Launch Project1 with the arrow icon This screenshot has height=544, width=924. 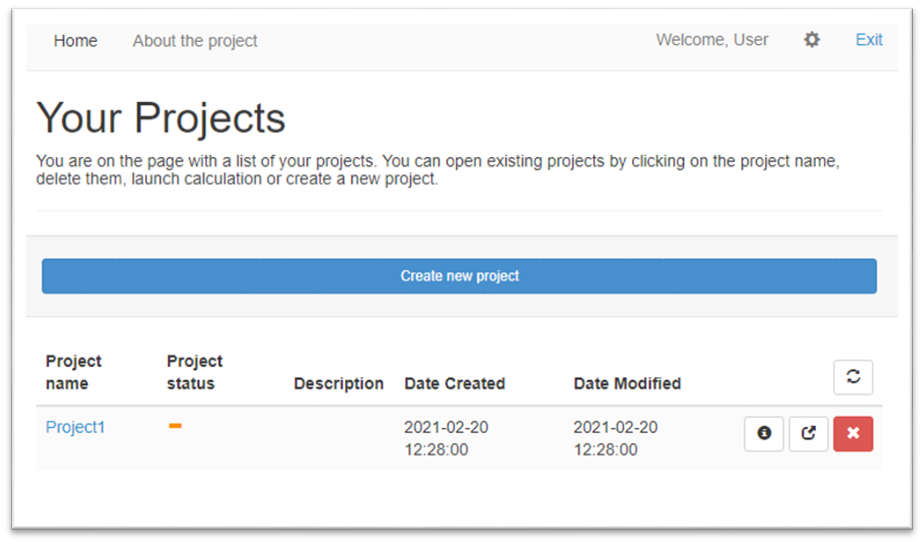click(x=808, y=434)
